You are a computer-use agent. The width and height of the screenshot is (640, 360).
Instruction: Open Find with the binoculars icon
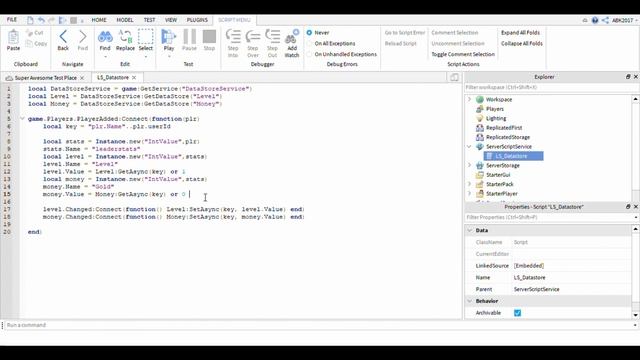point(105,37)
